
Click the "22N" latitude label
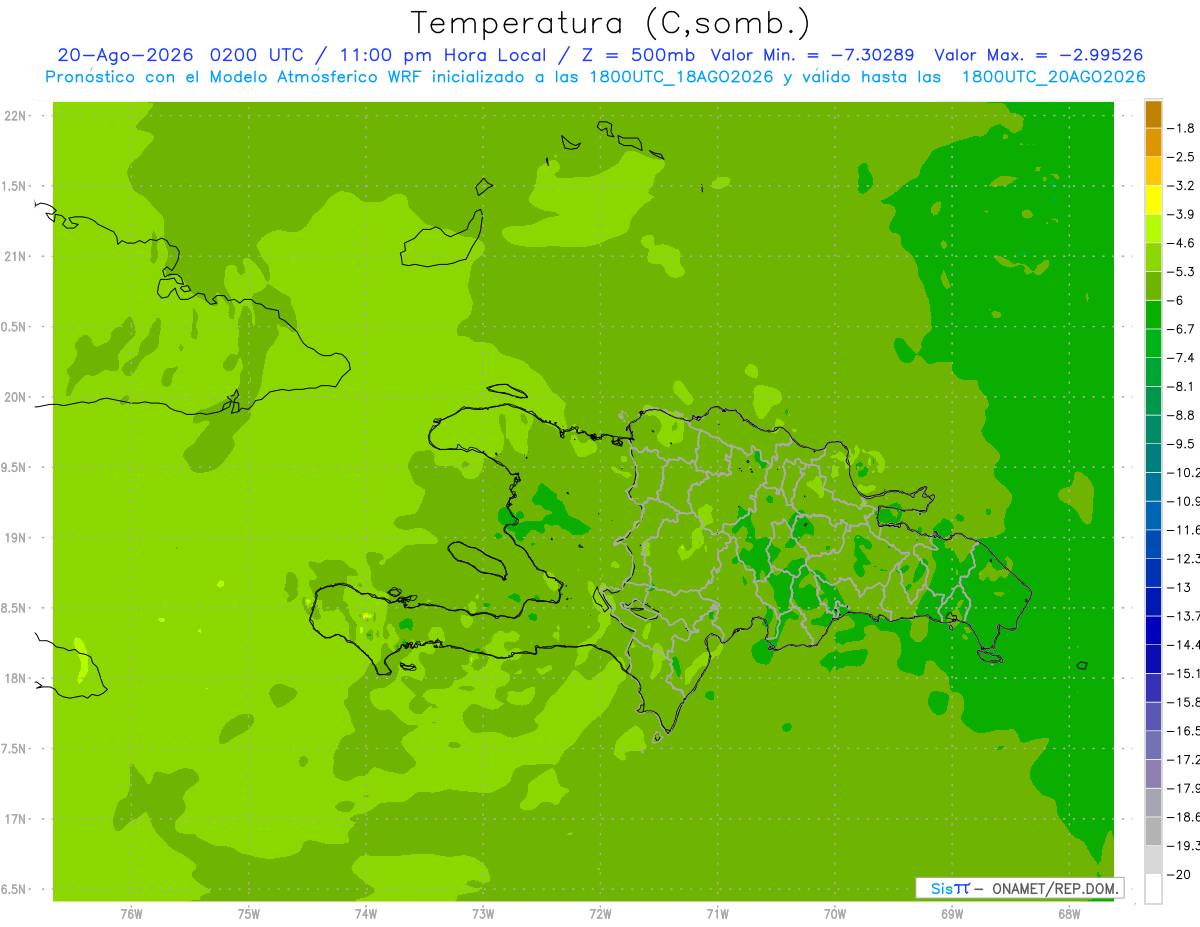pos(16,116)
